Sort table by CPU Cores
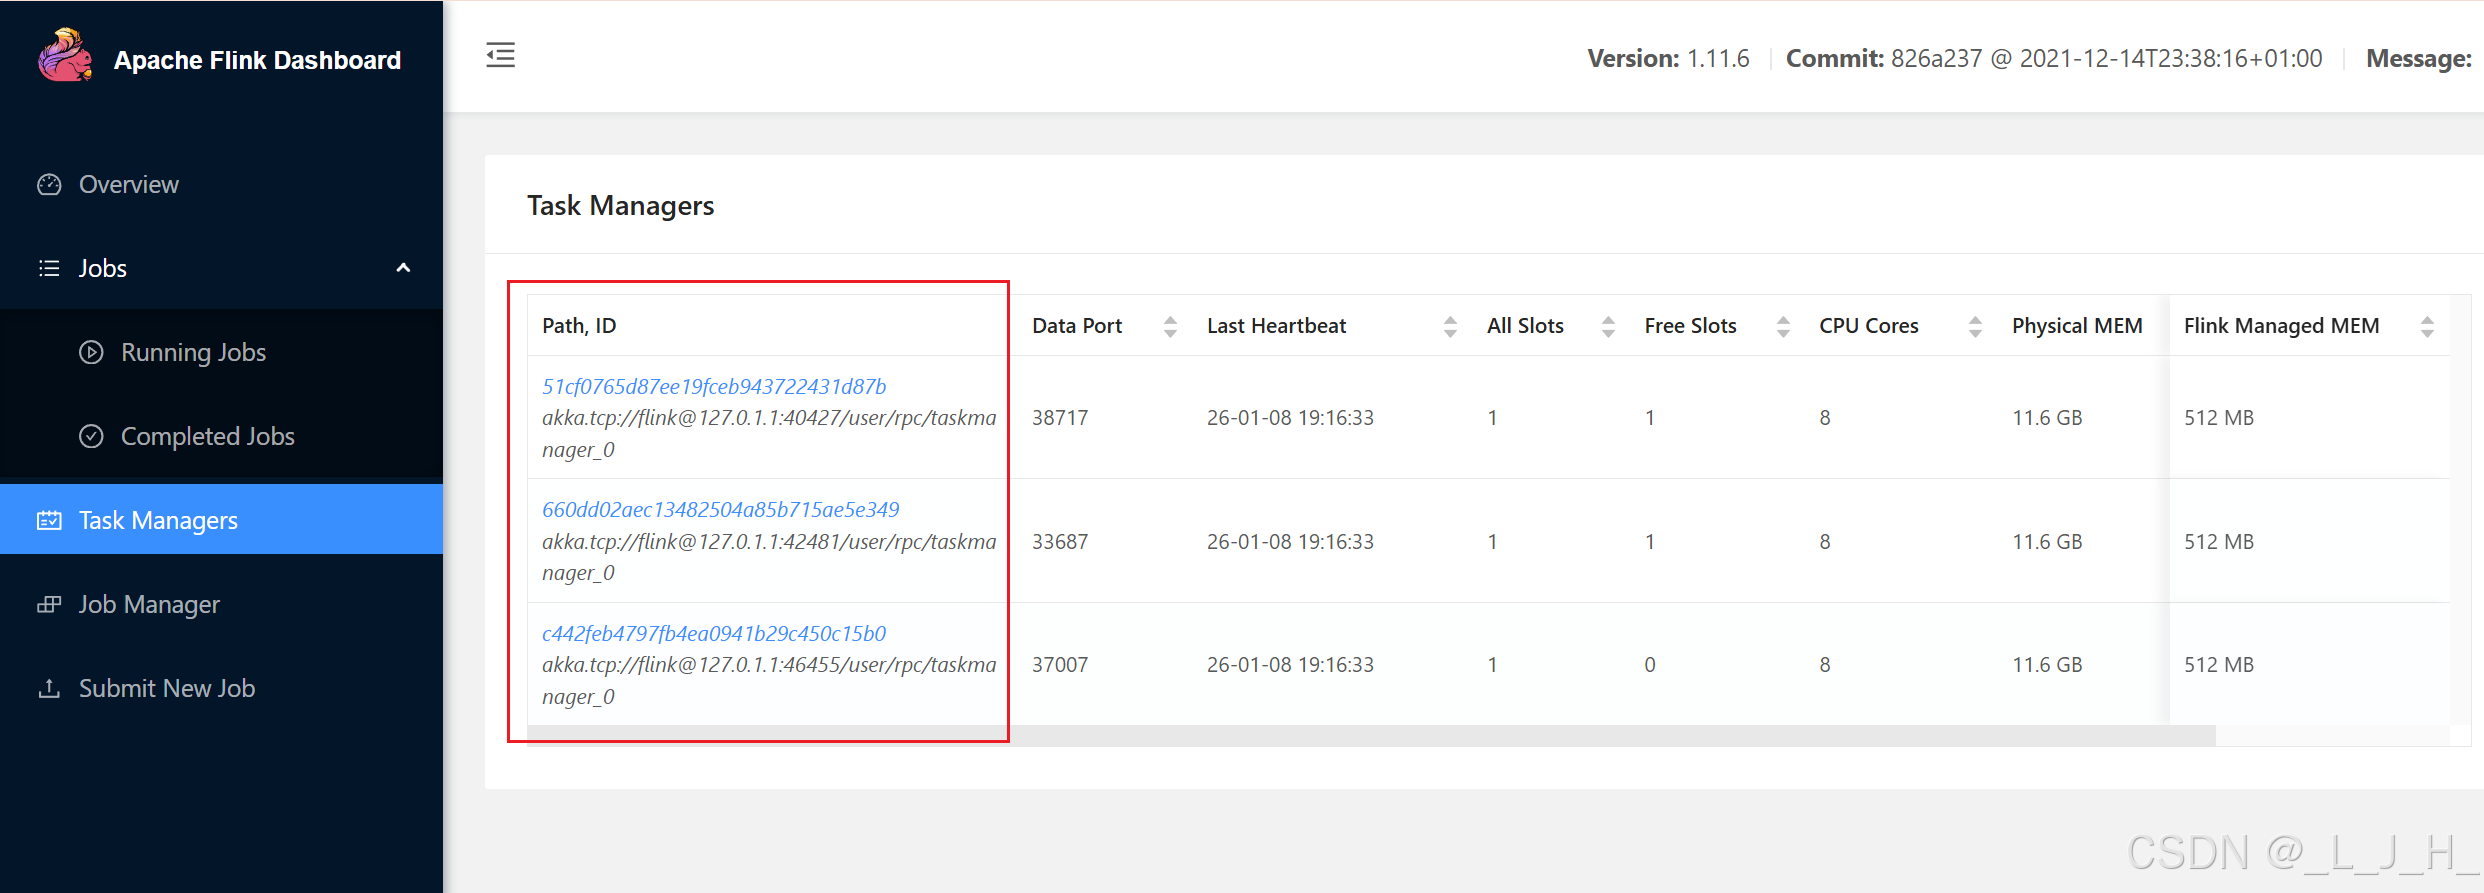 coord(1975,326)
